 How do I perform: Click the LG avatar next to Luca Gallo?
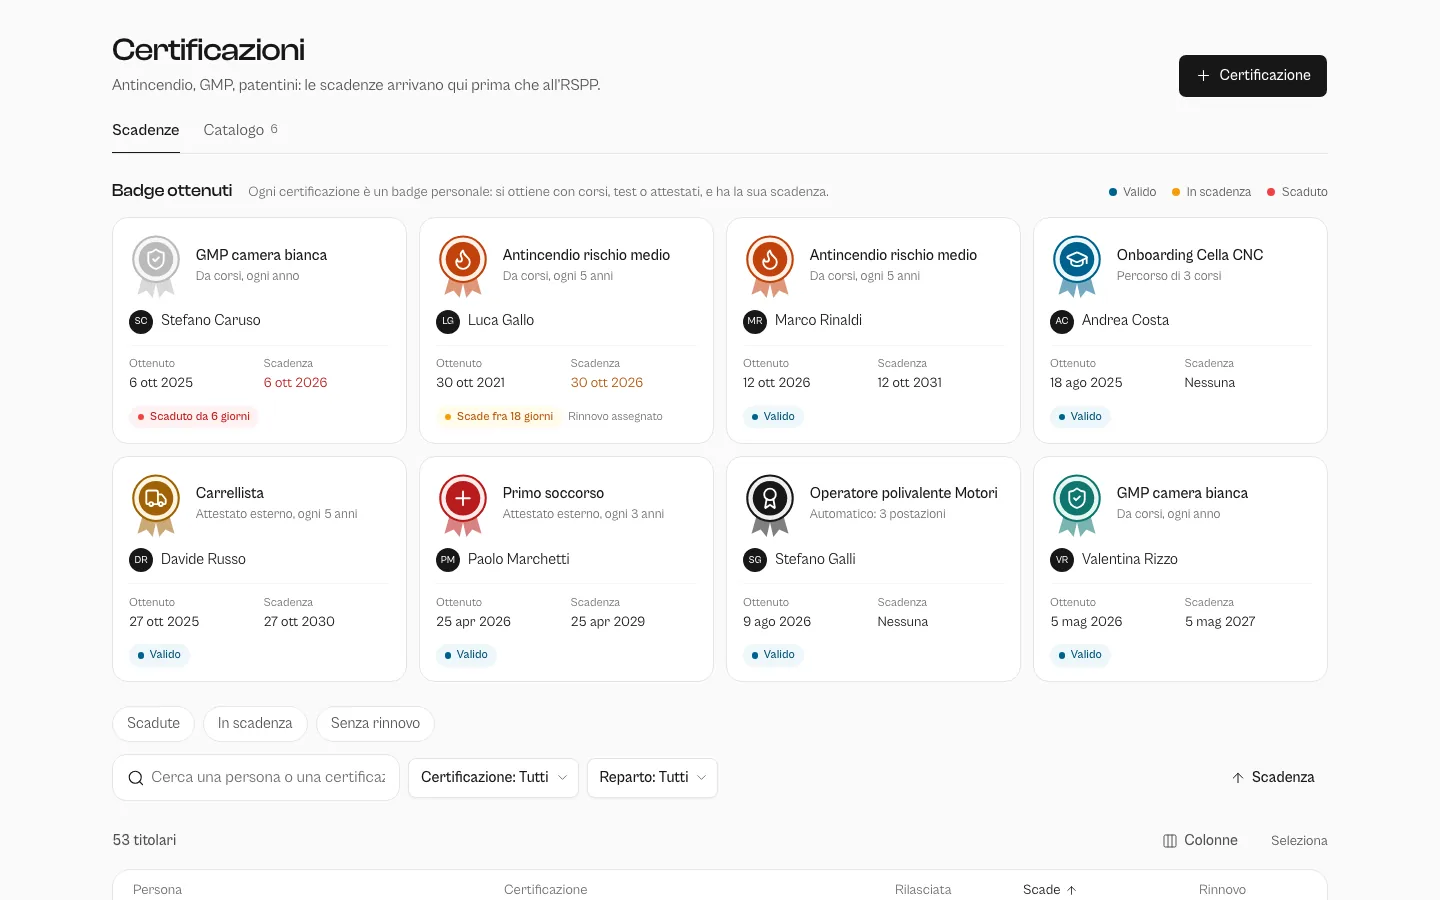448,321
